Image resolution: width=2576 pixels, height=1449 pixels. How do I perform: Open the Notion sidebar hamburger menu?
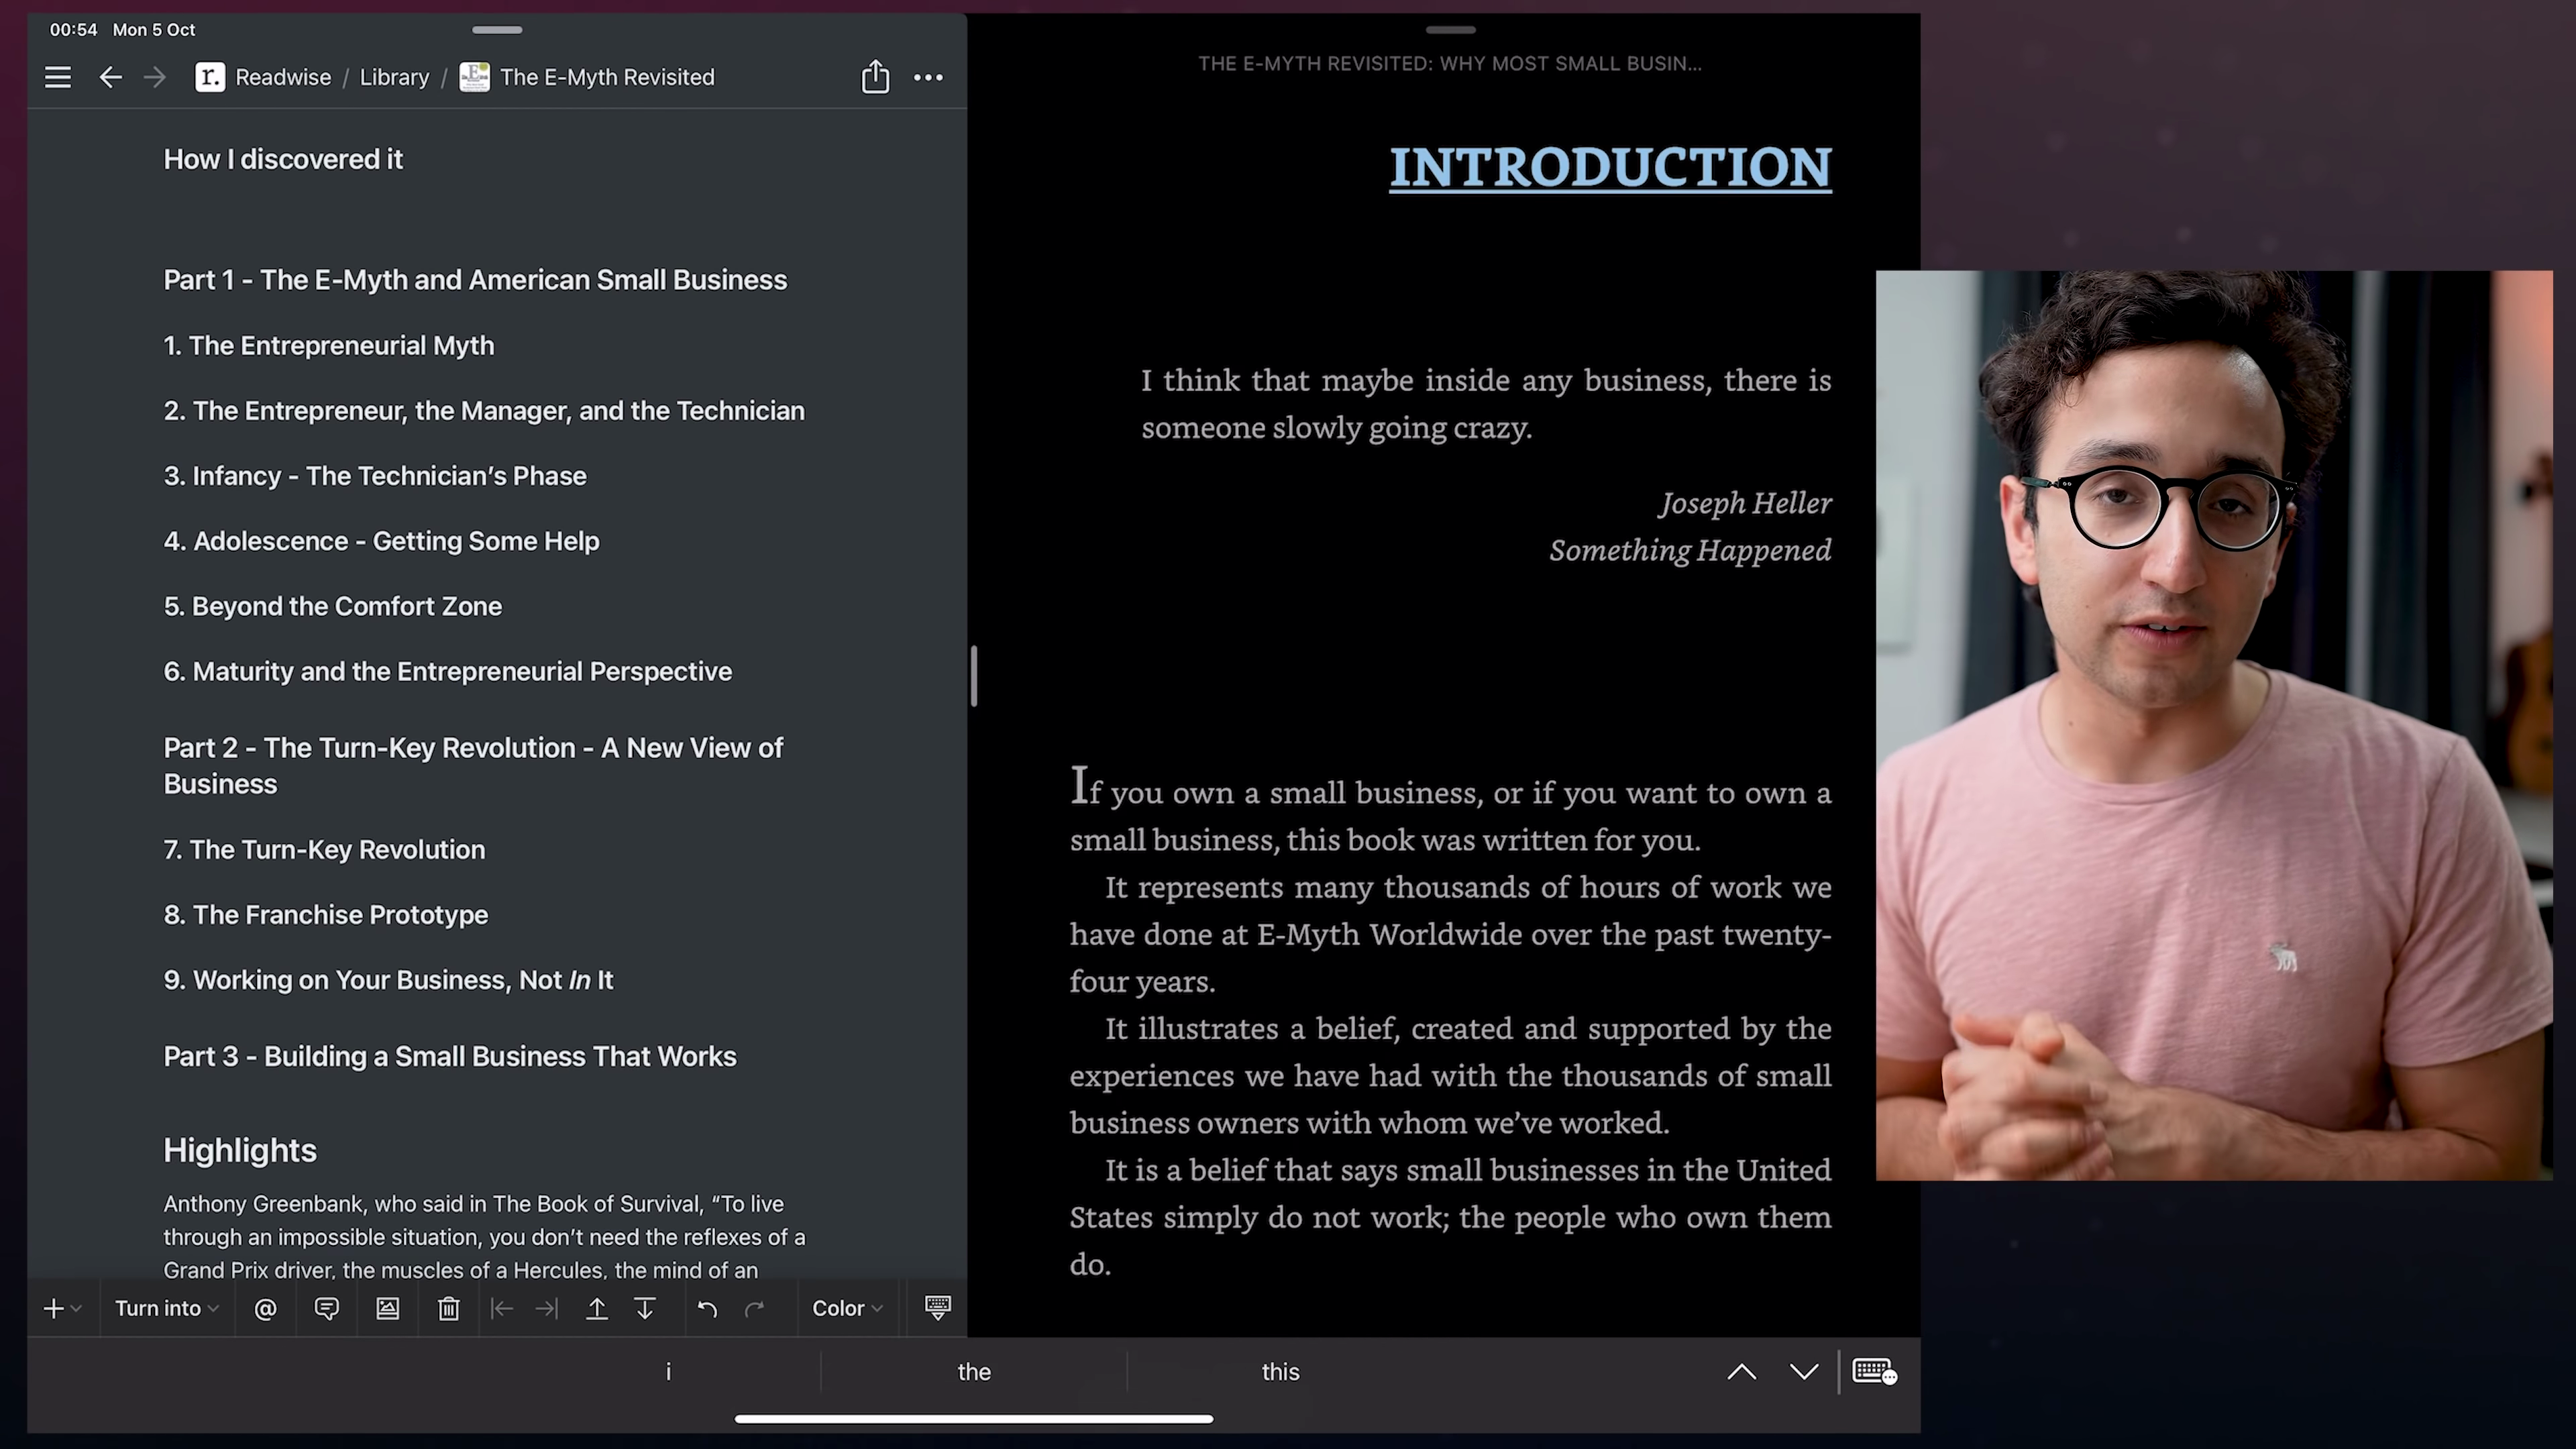click(x=58, y=77)
